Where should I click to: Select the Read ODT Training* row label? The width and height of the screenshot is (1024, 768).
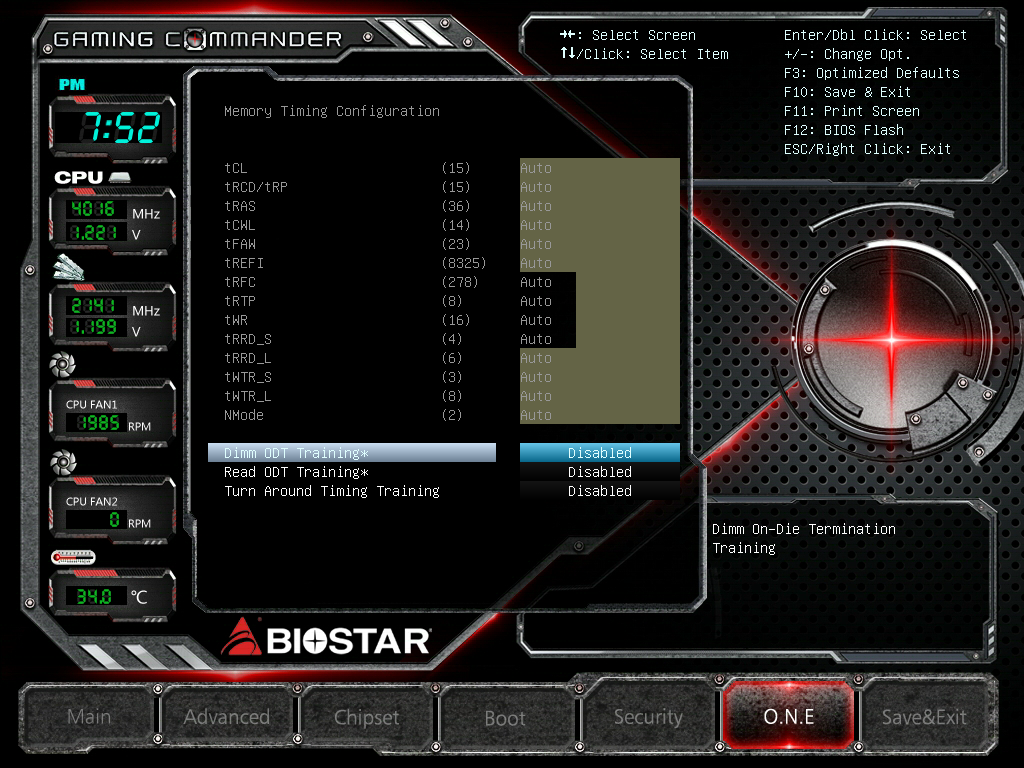coord(296,472)
